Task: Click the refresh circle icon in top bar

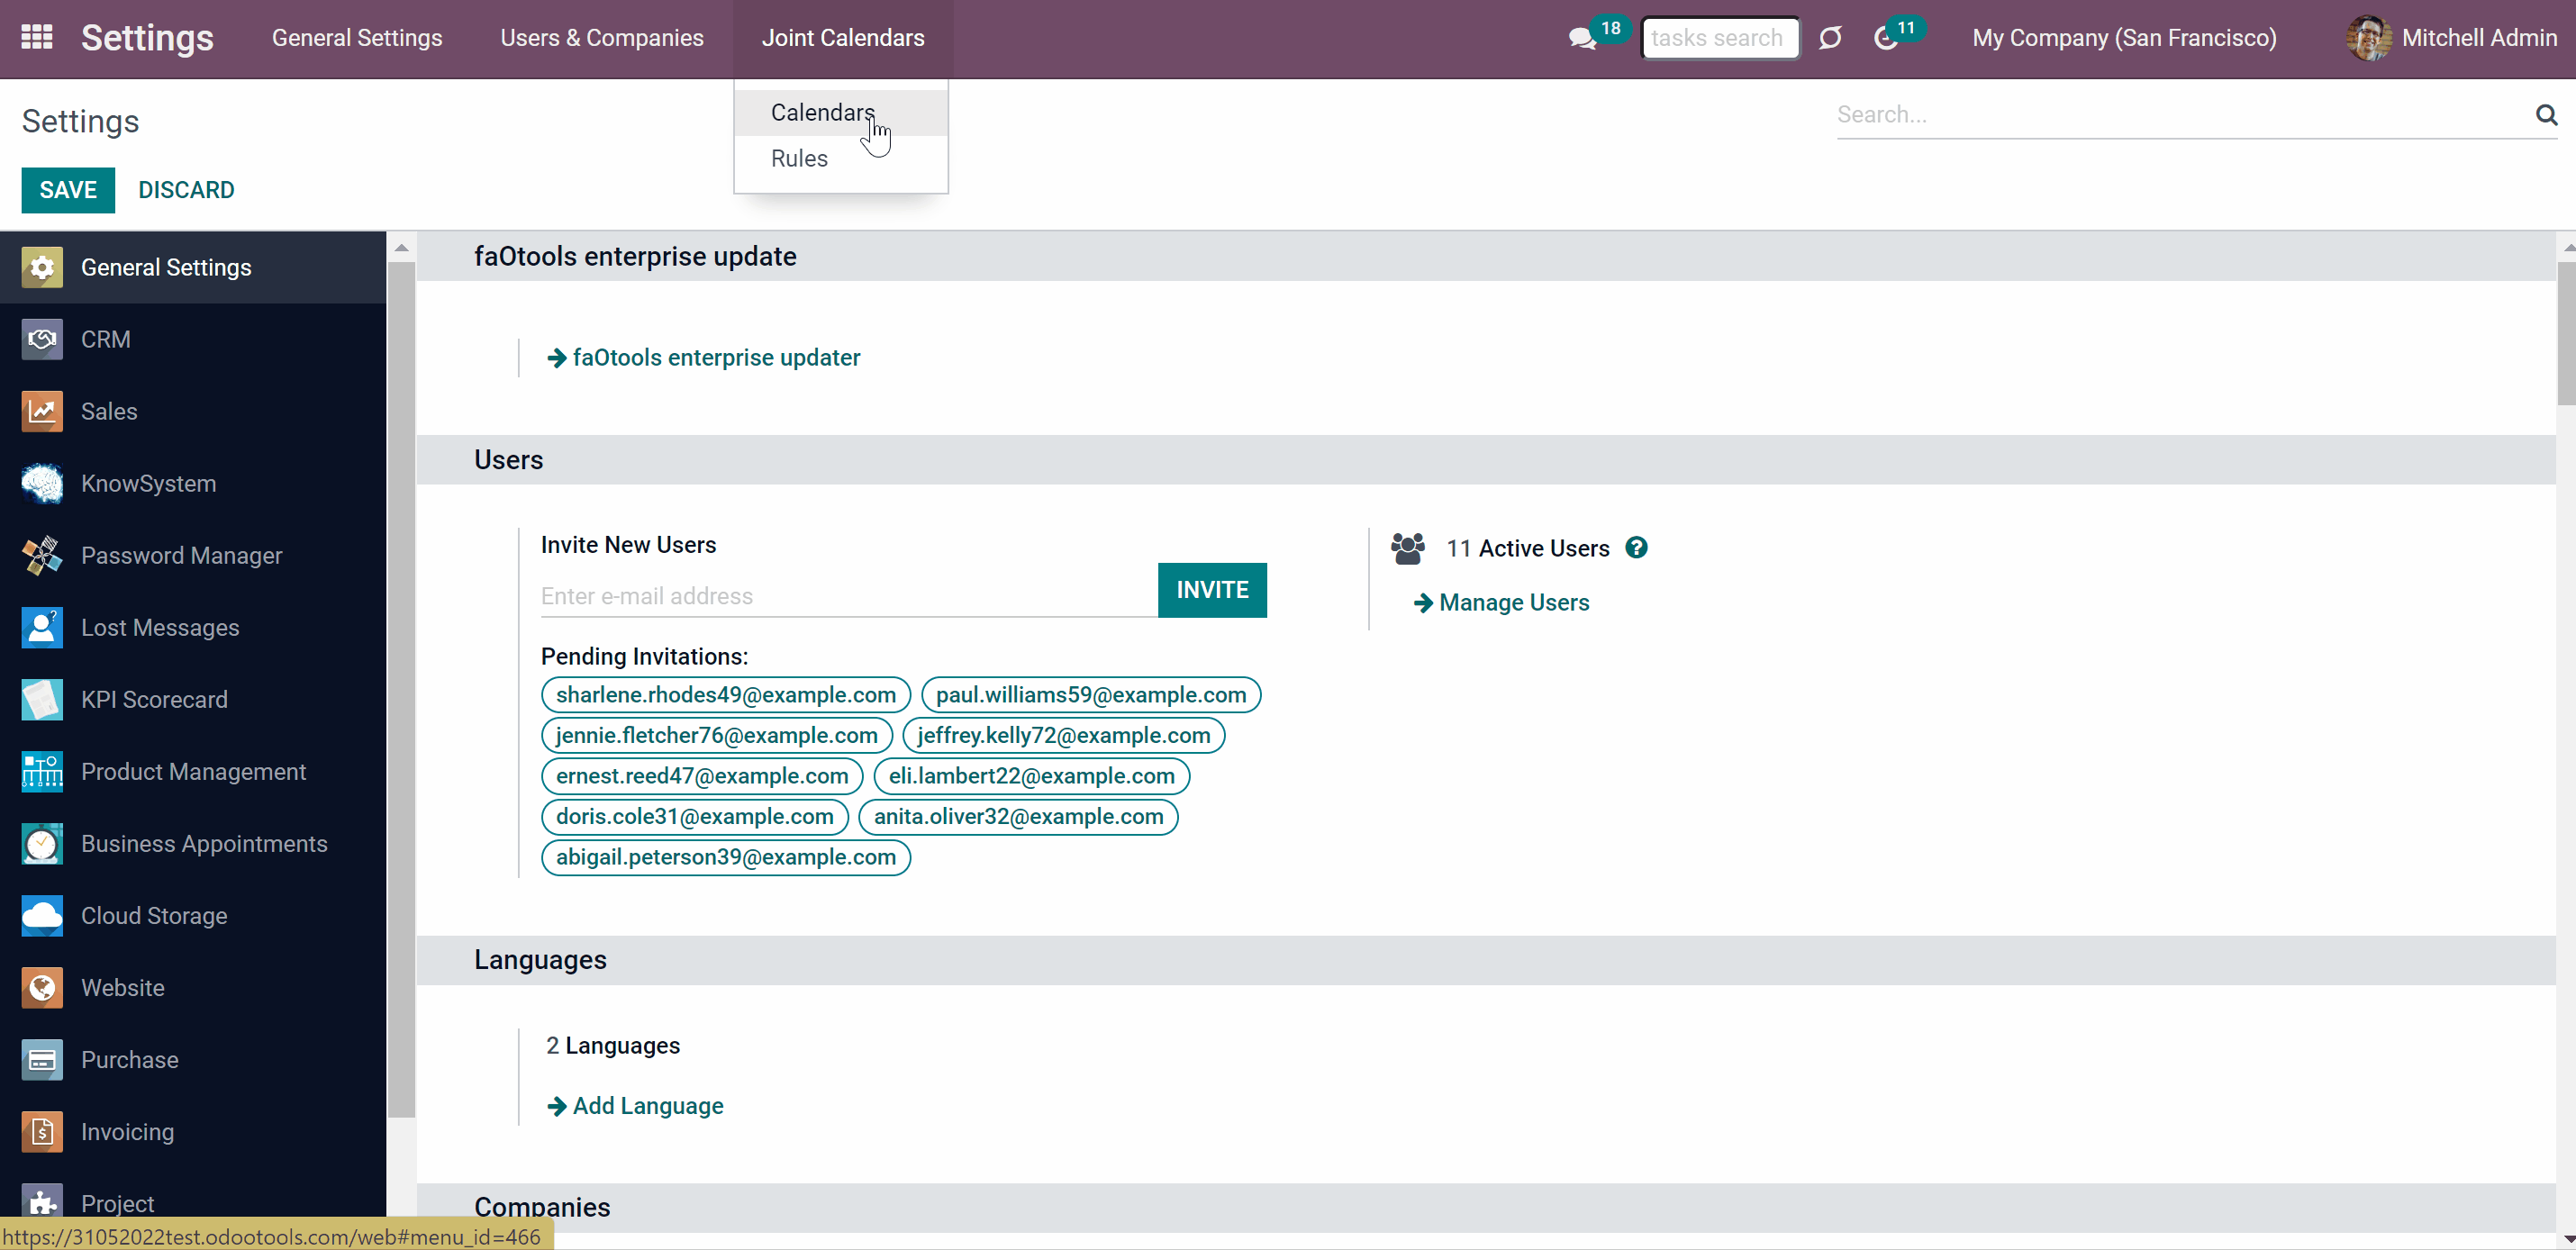Action: click(x=1830, y=38)
